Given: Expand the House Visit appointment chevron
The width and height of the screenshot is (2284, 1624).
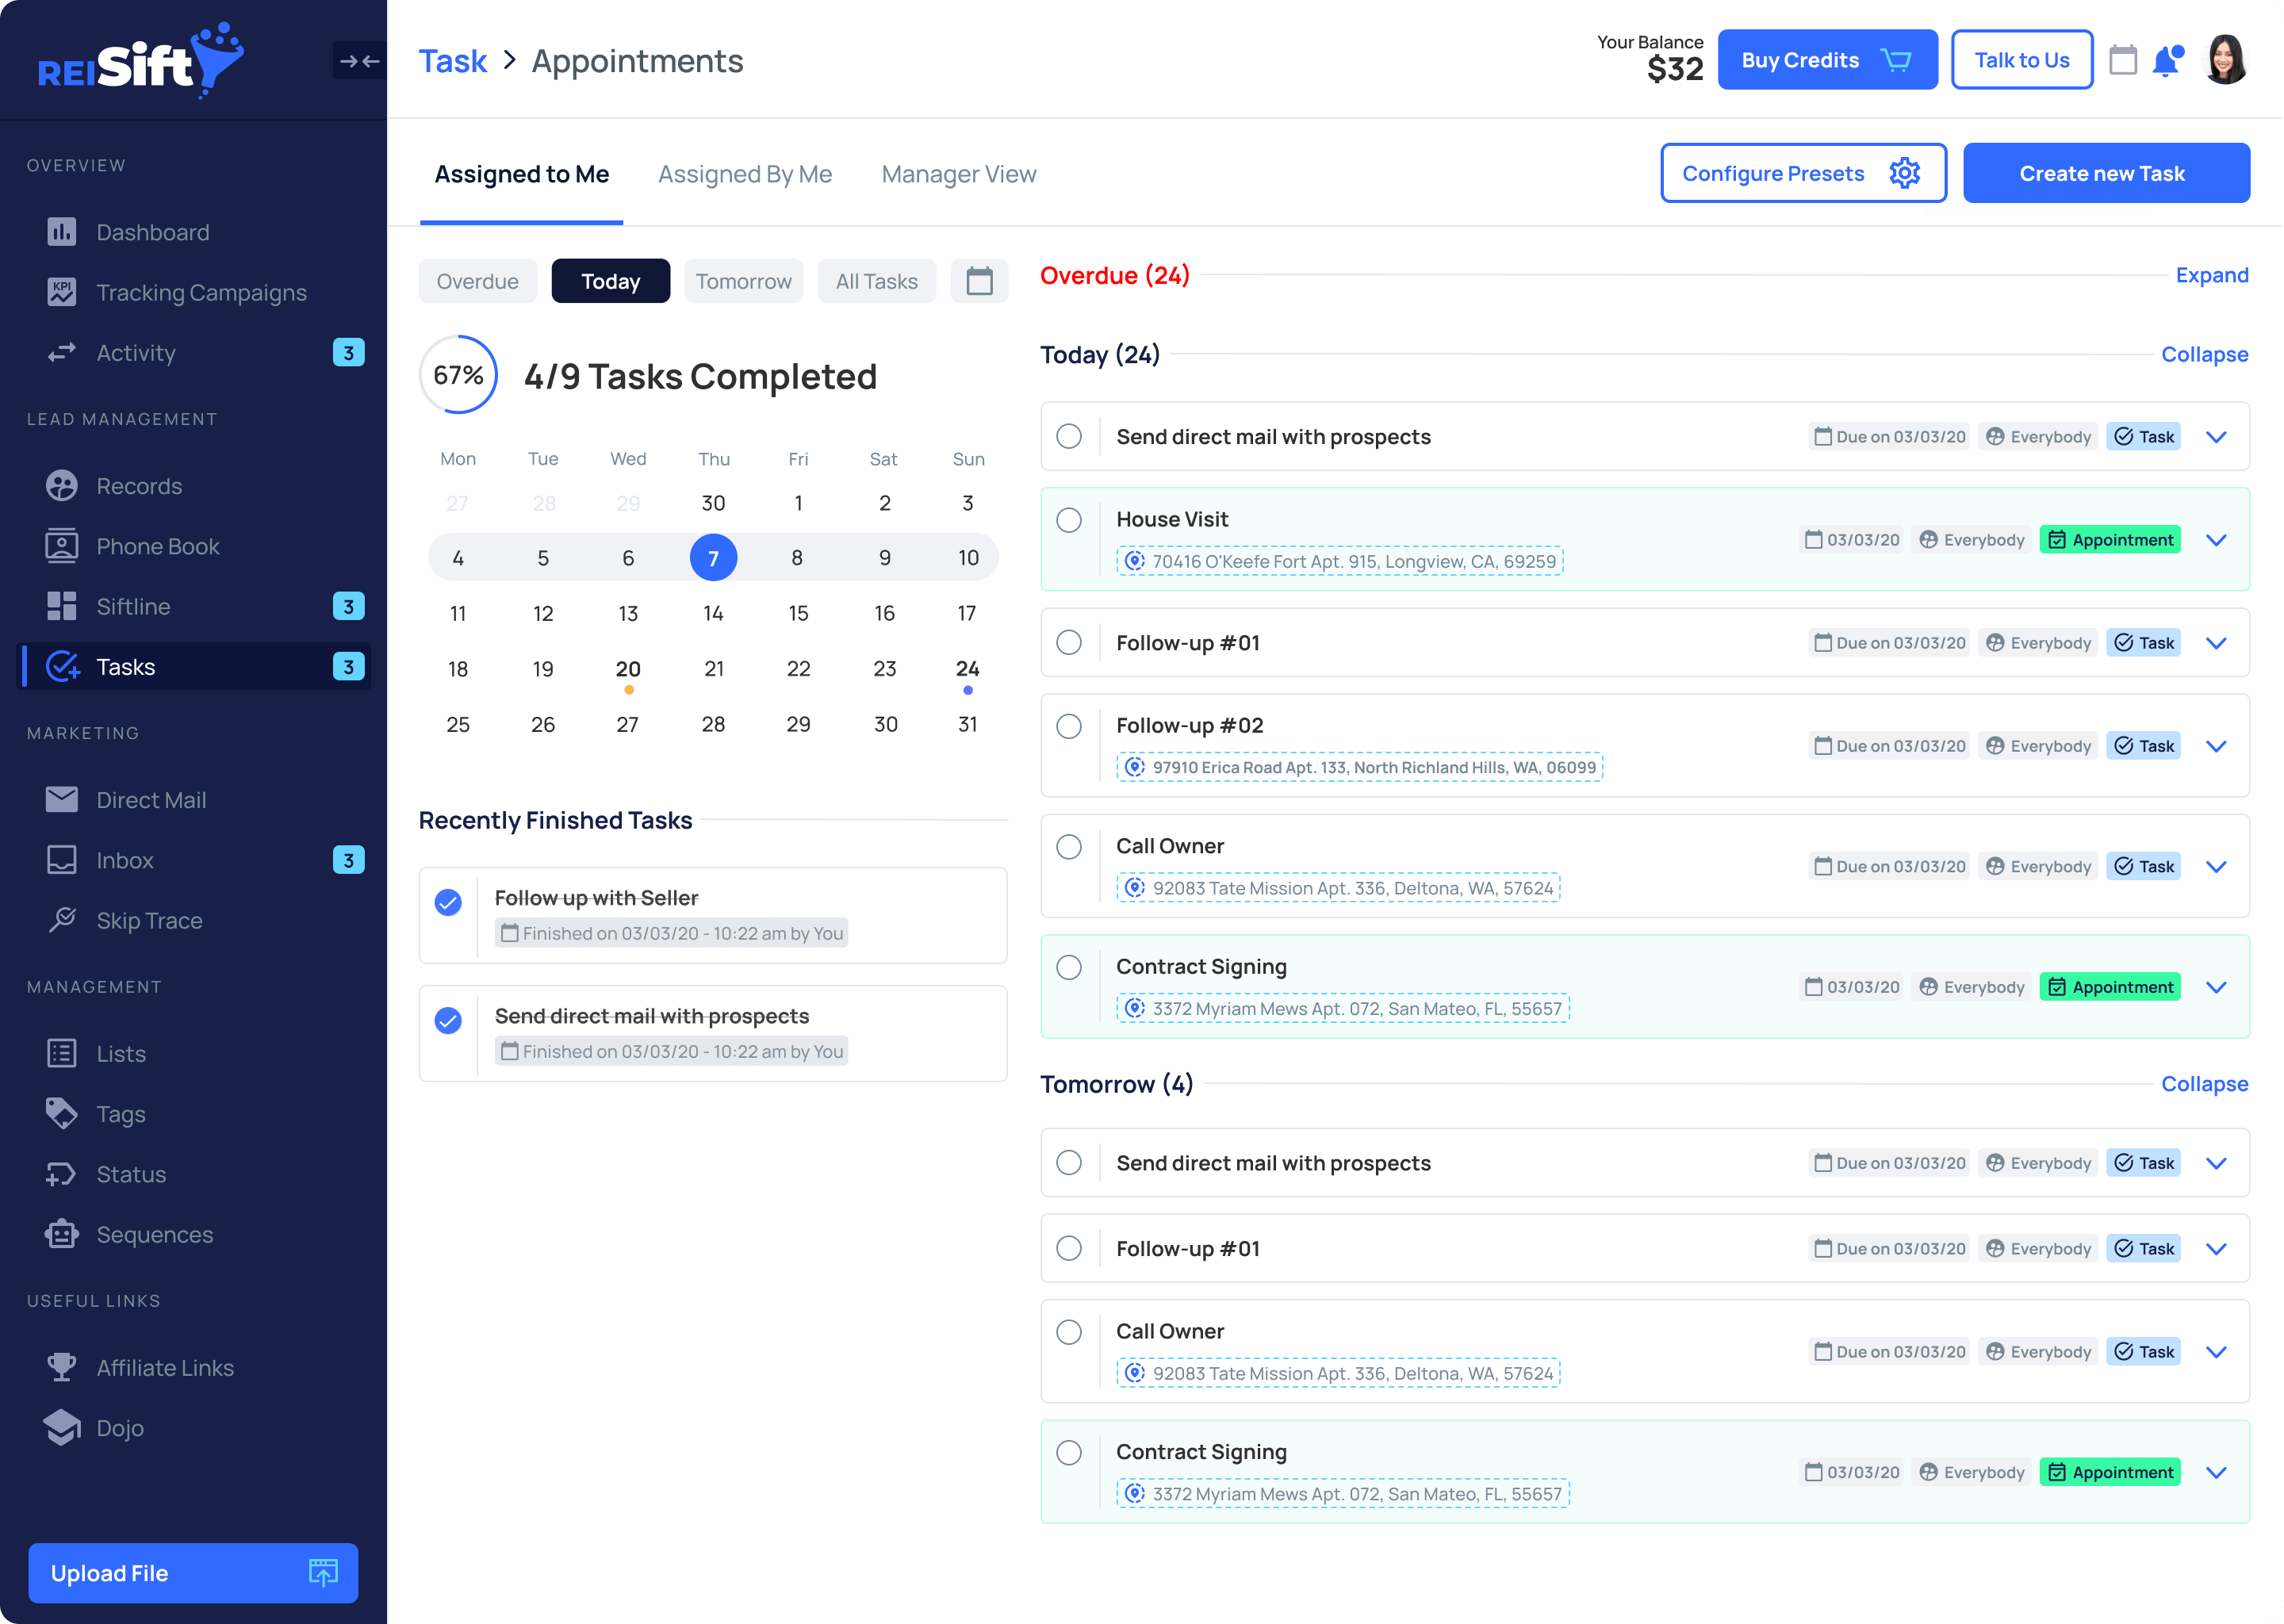Looking at the screenshot, I should (2216, 540).
